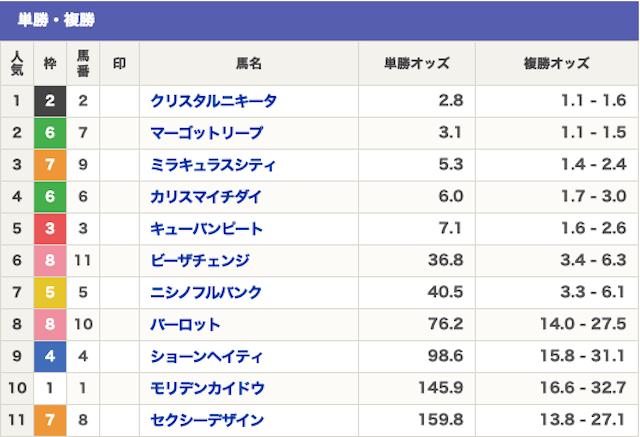This screenshot has width=640, height=437.
Task: Open horse セクシーデザイン link
Action: [207, 420]
